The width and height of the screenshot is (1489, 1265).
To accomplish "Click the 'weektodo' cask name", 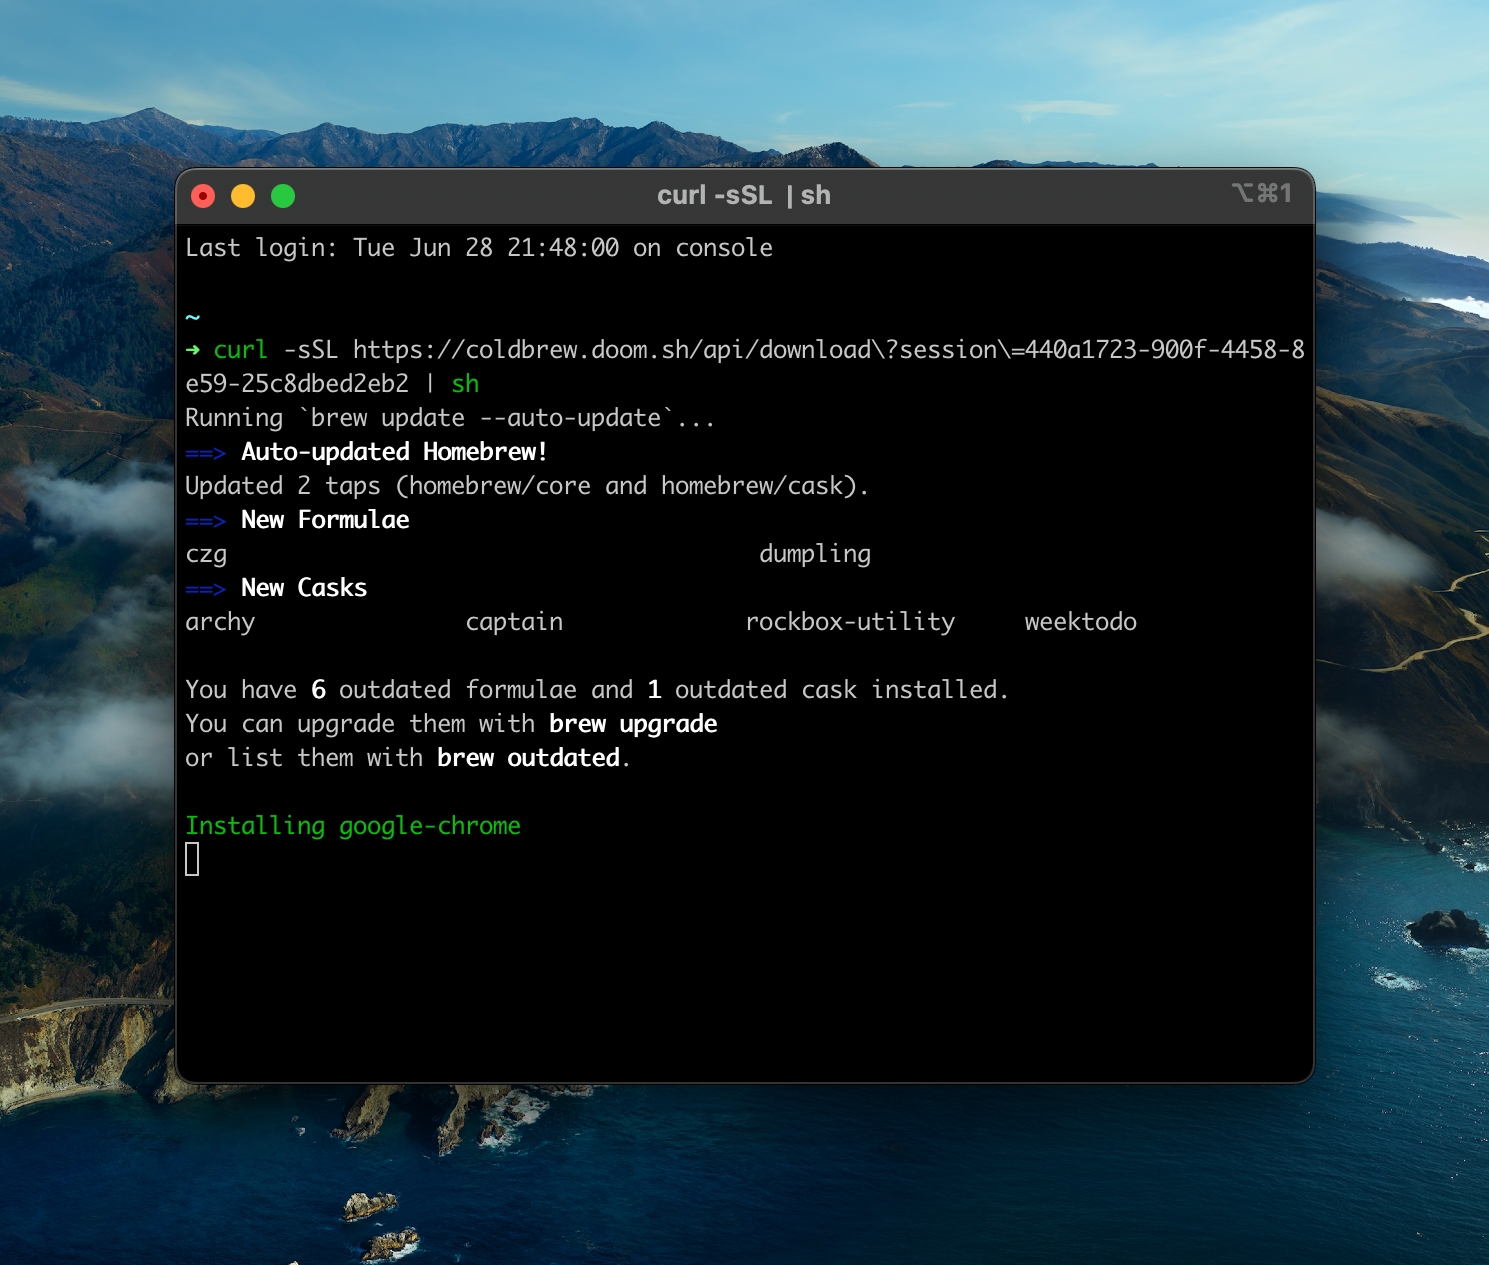I will (x=1080, y=622).
